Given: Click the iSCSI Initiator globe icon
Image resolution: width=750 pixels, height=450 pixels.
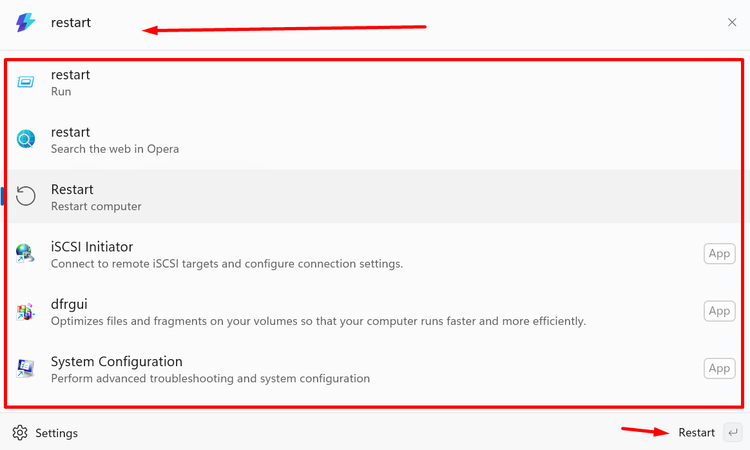Looking at the screenshot, I should 25,253.
